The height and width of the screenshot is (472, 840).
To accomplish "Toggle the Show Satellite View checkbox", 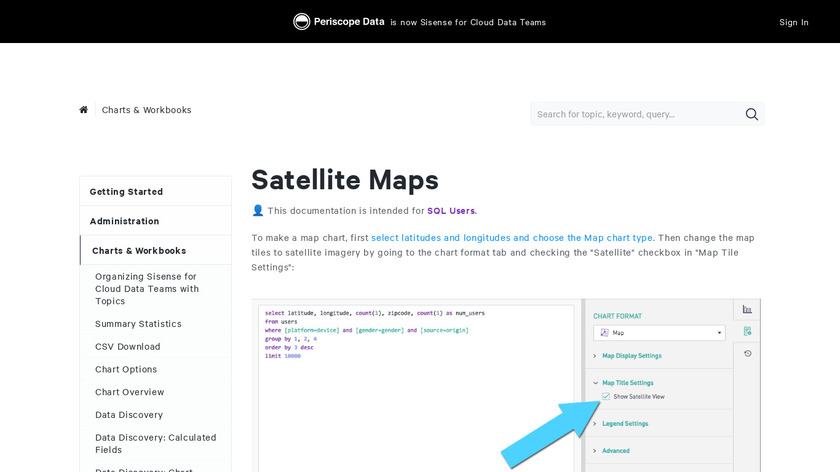I will 606,397.
